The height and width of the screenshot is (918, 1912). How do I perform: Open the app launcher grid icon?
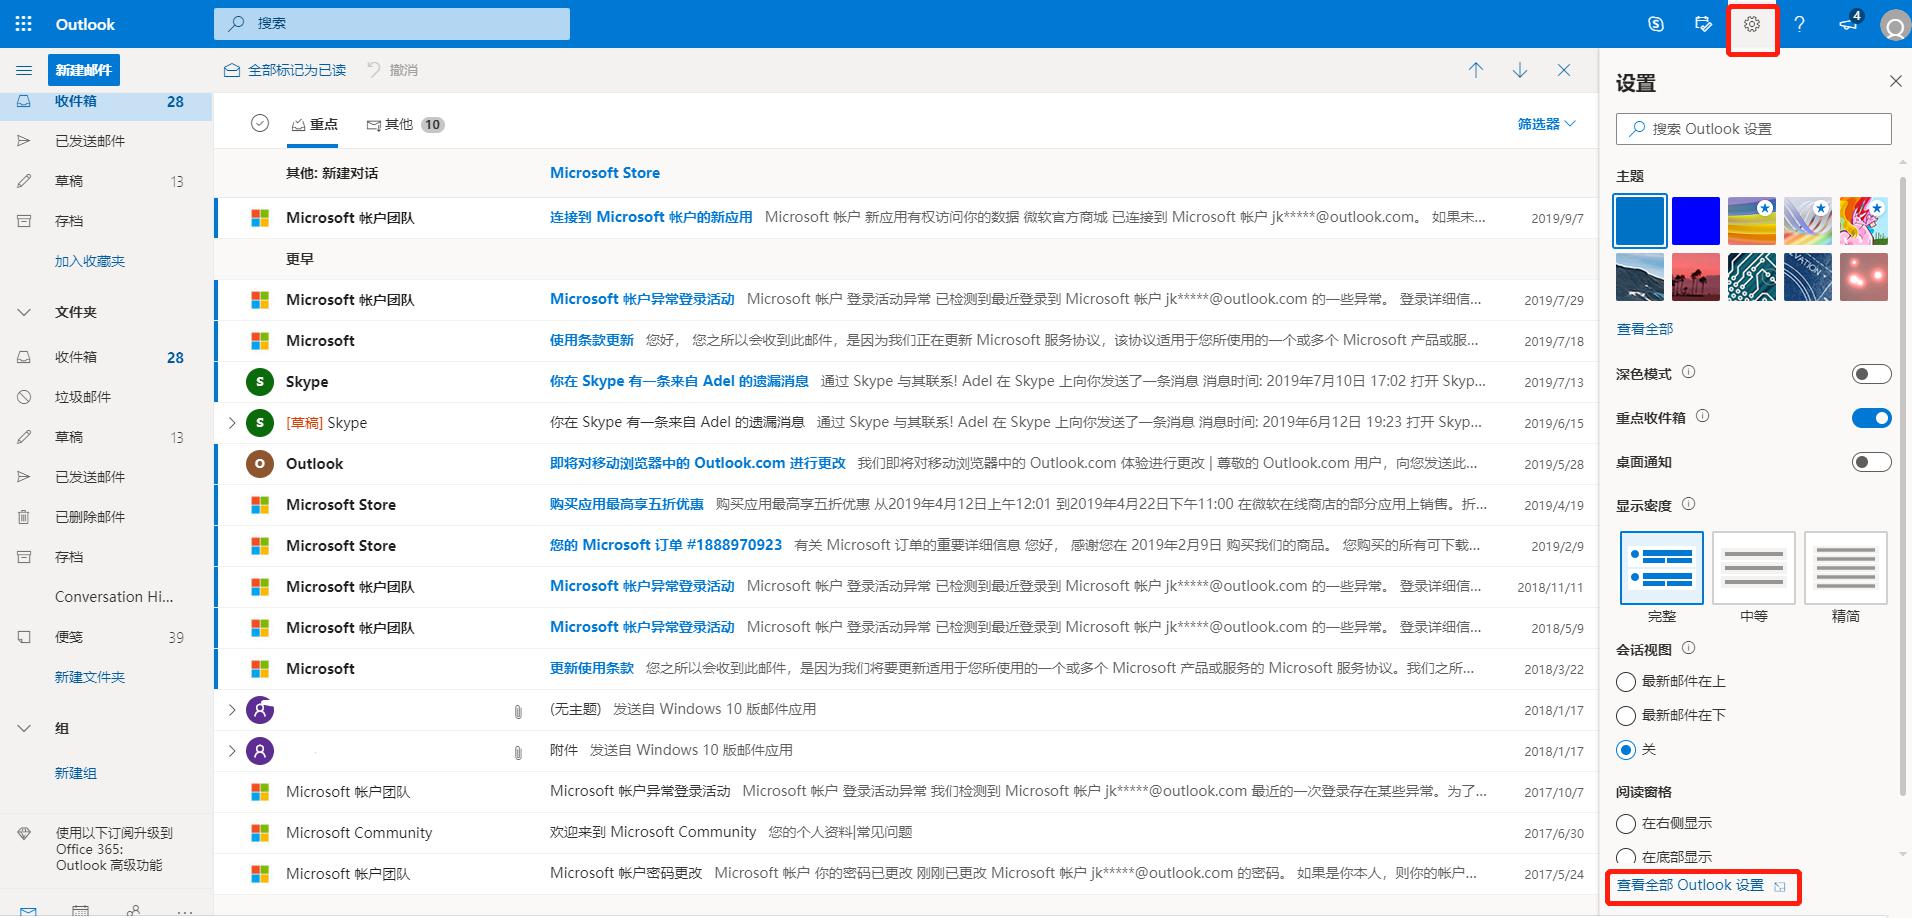[23, 24]
